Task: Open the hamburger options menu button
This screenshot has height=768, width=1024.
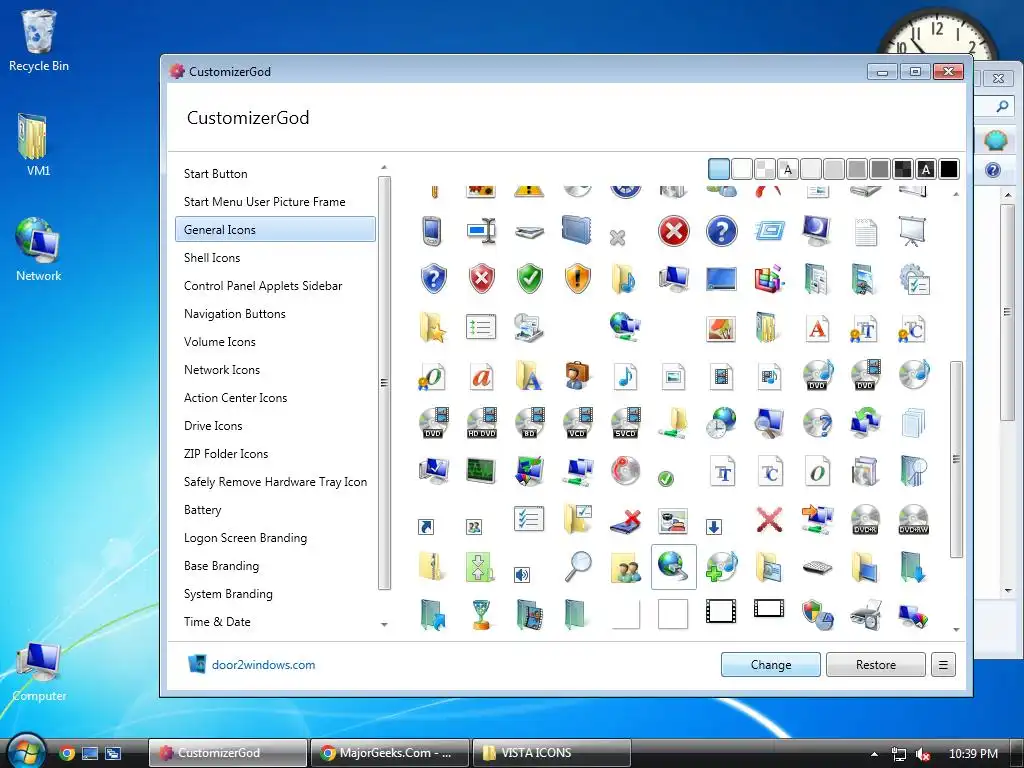Action: pos(943,665)
